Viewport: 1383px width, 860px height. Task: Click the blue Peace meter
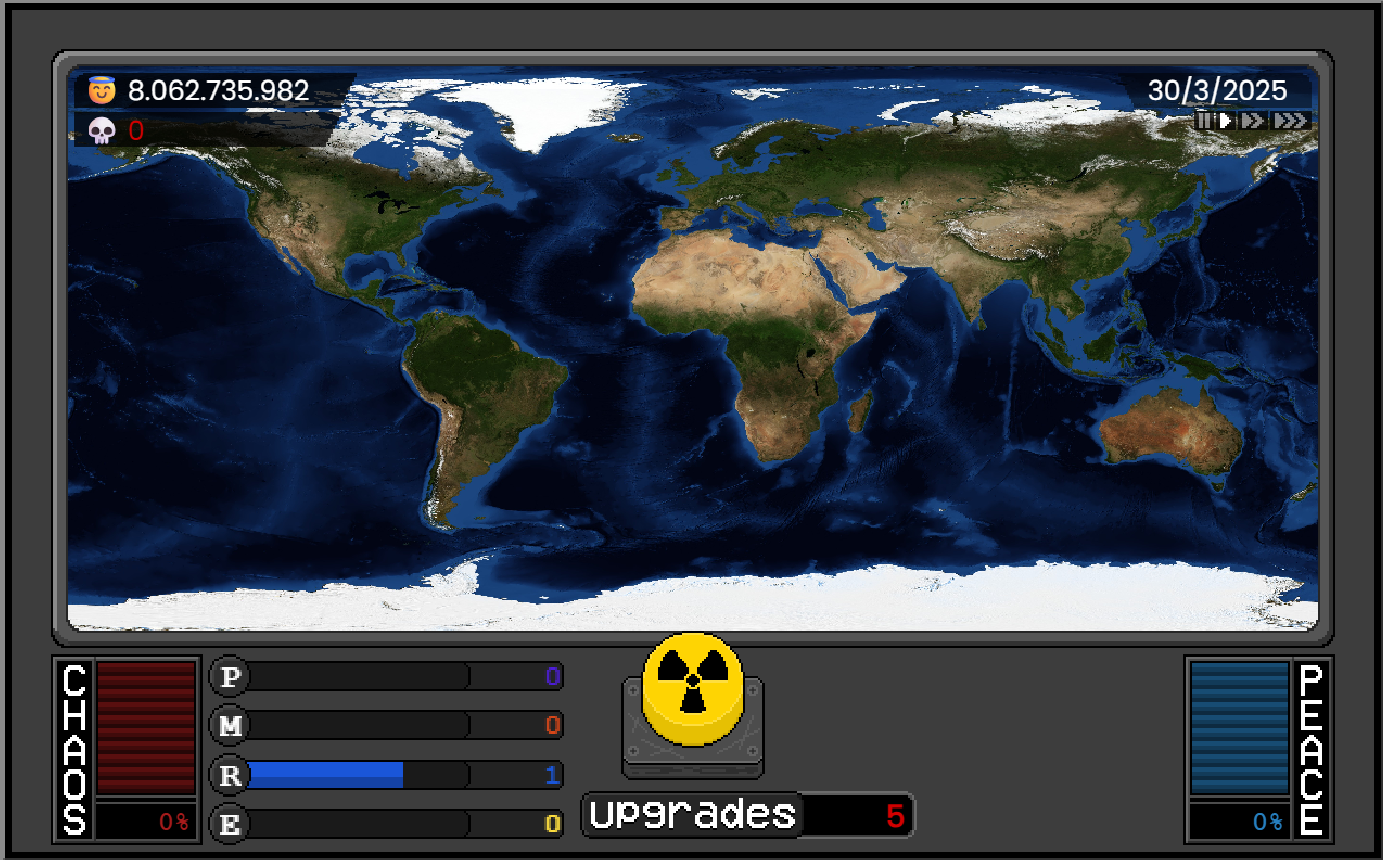[1240, 728]
